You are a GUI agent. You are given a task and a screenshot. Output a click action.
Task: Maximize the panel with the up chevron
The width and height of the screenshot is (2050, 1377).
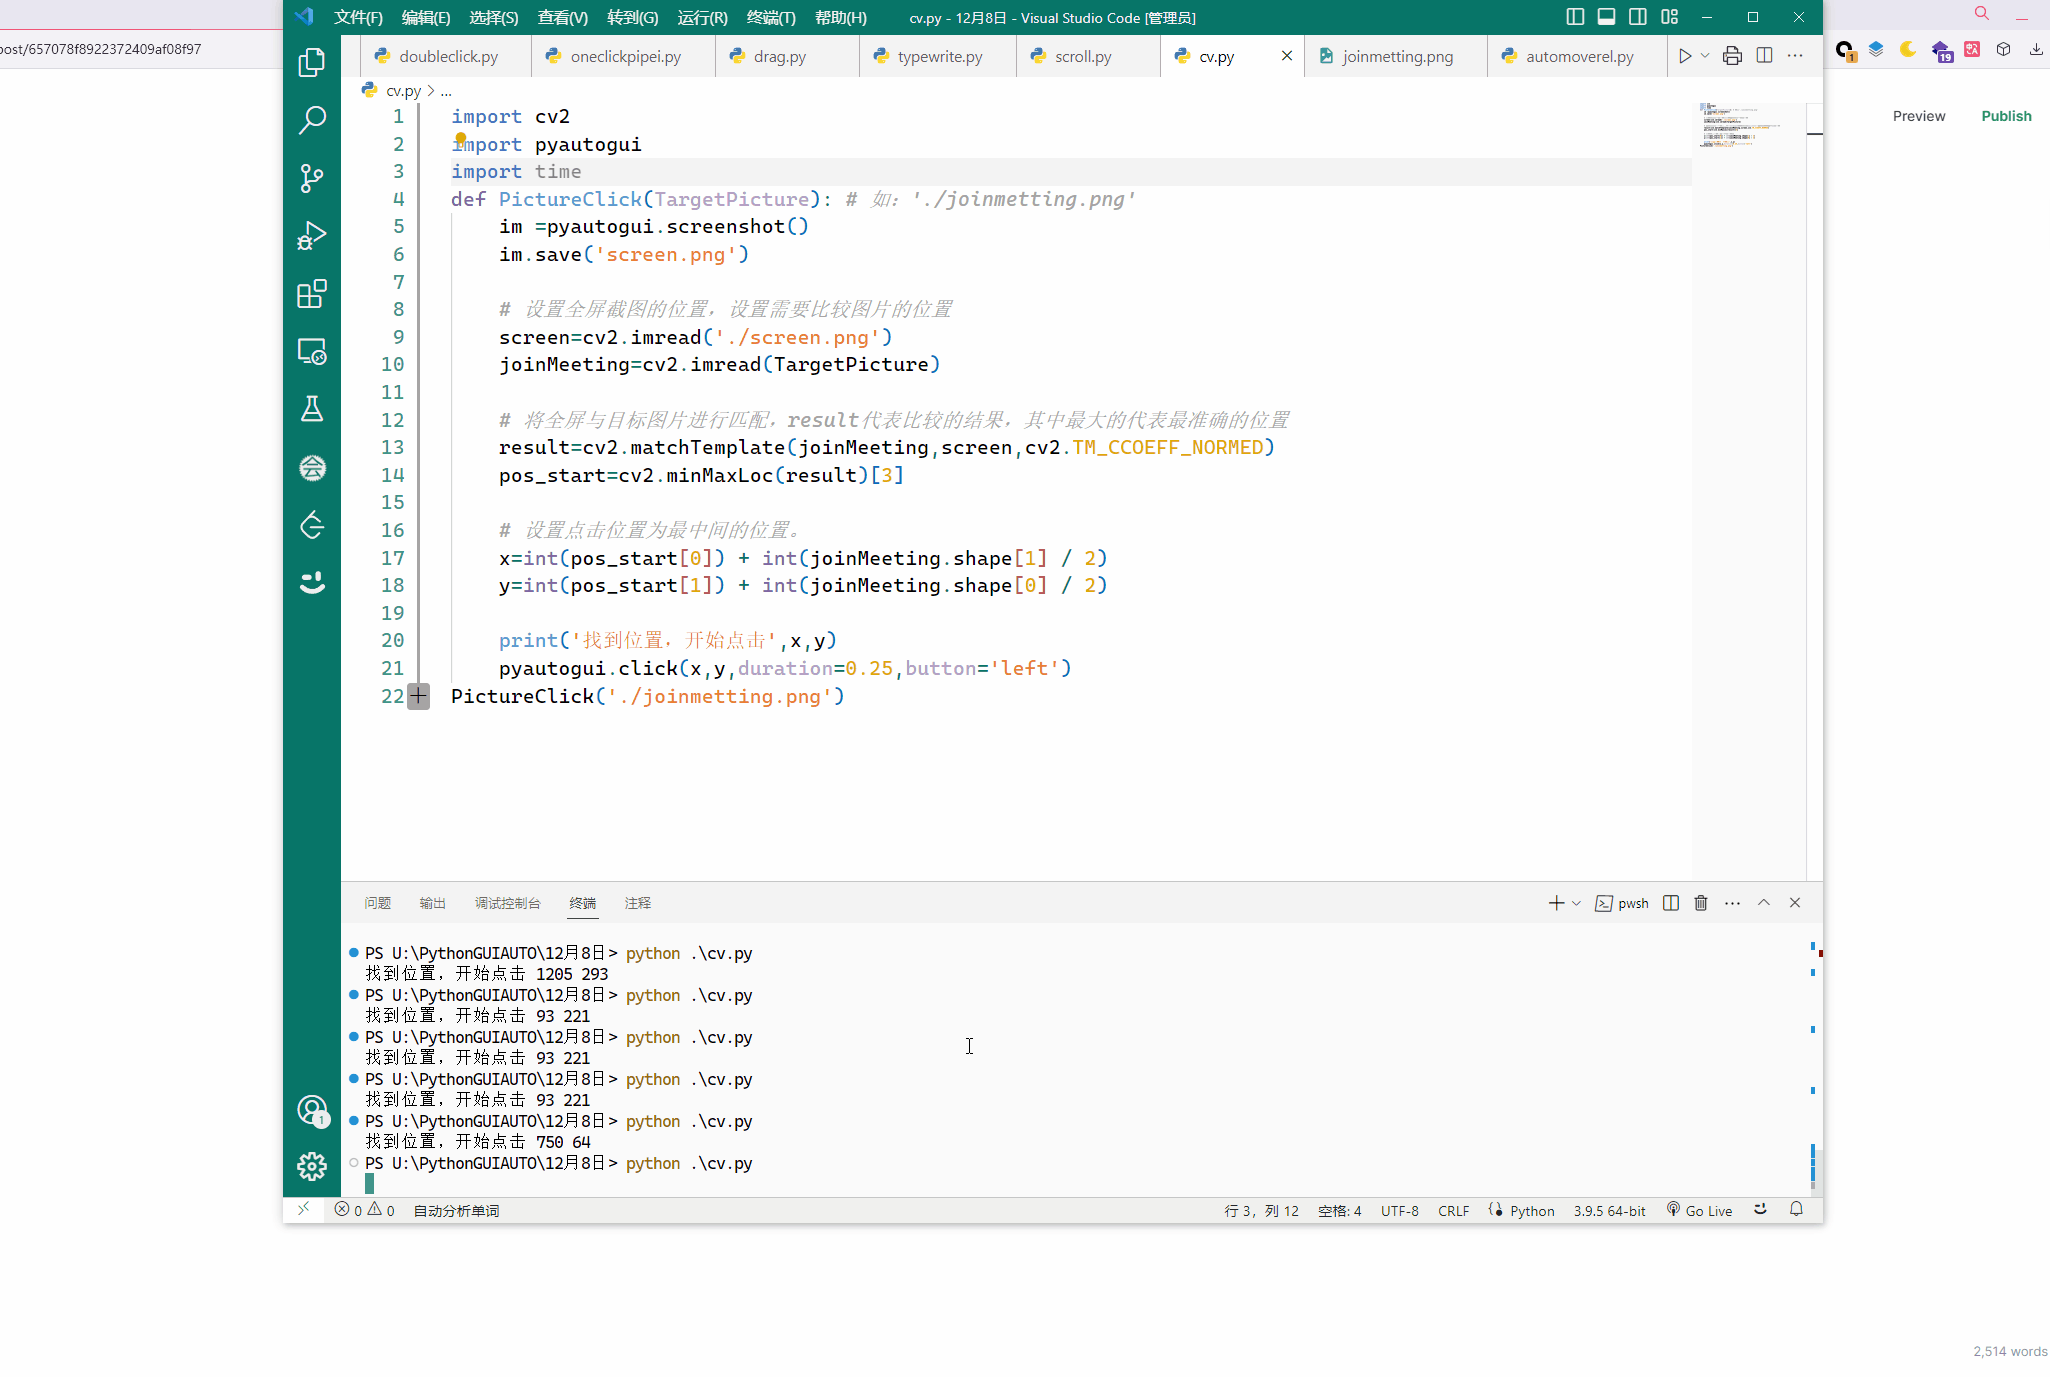click(x=1764, y=903)
